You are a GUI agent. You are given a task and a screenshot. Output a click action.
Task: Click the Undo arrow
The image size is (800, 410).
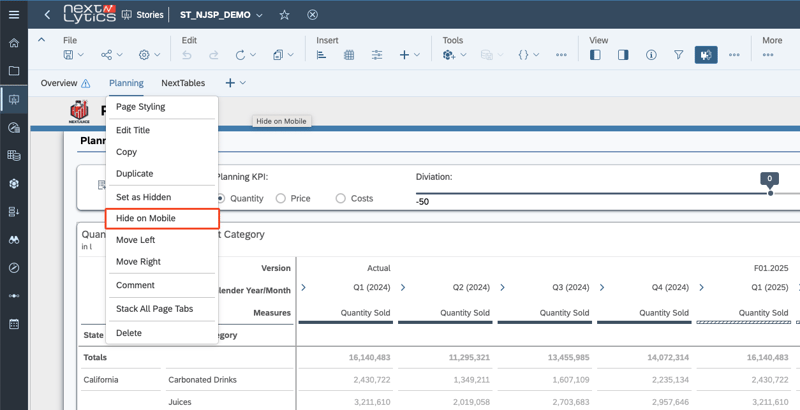point(187,55)
